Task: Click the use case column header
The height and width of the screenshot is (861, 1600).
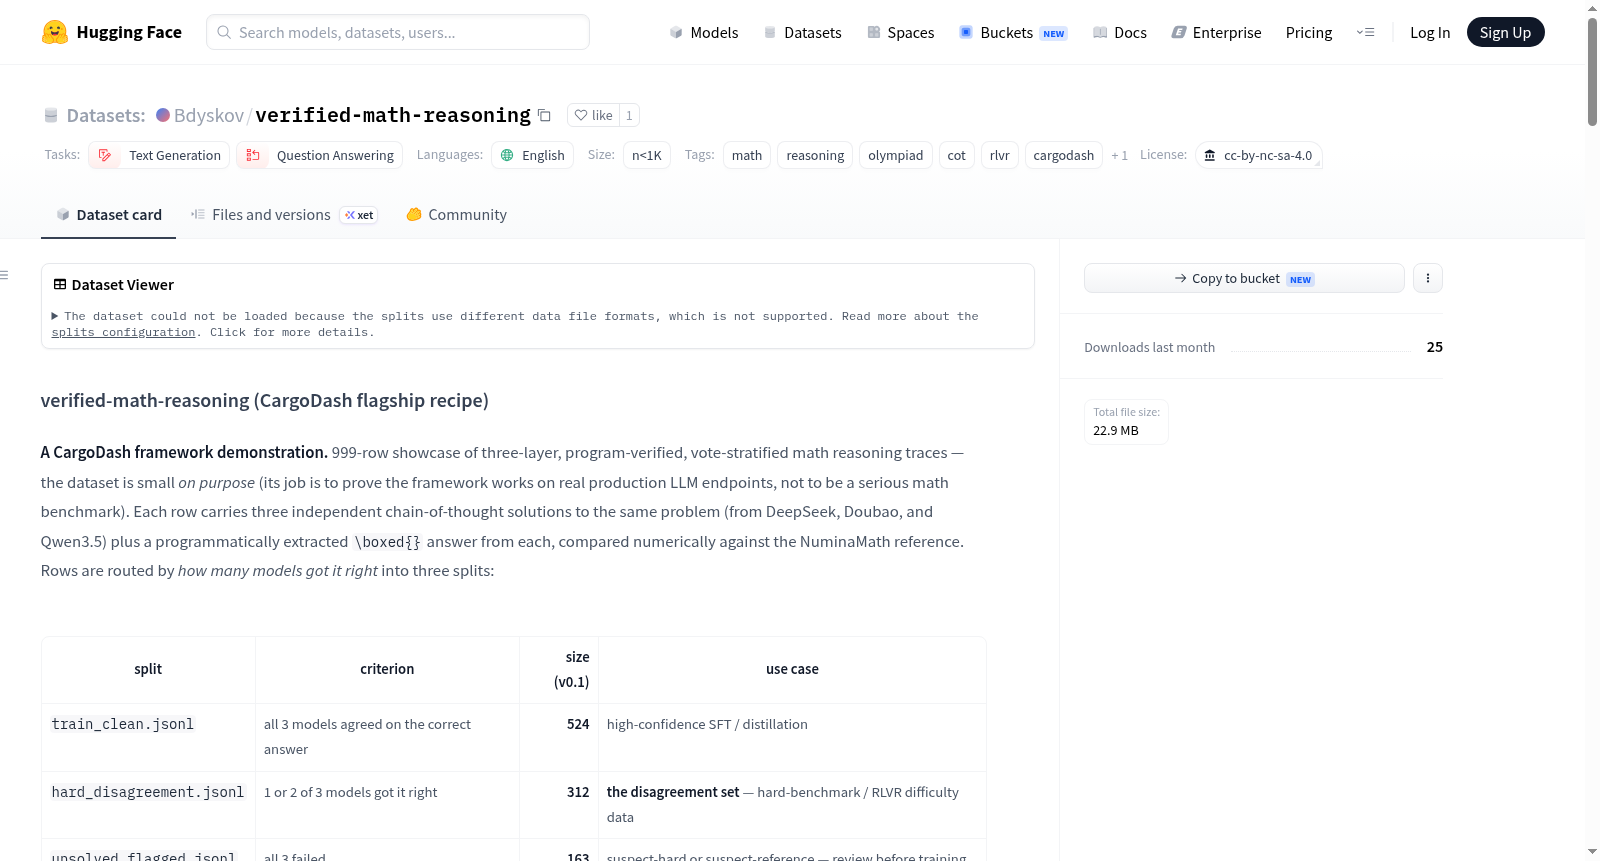Action: coord(792,669)
